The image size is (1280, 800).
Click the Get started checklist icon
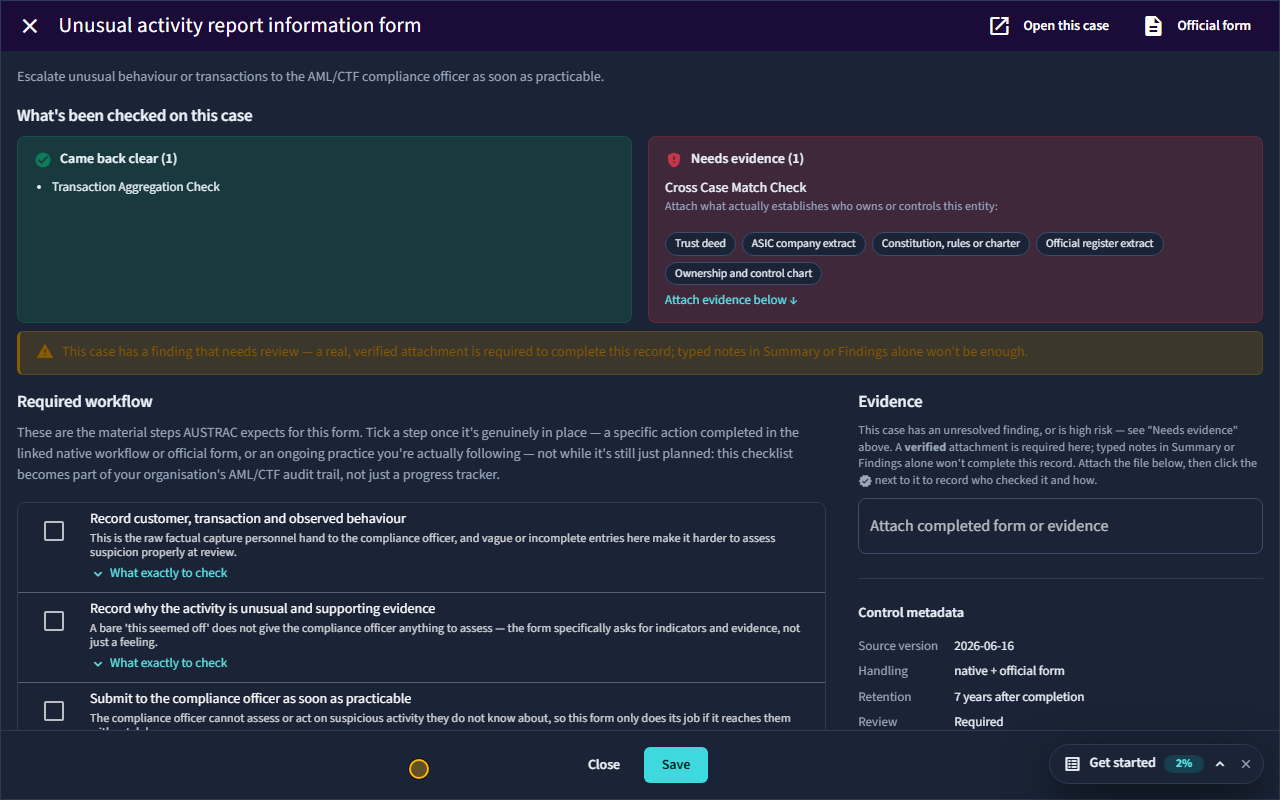1072,763
